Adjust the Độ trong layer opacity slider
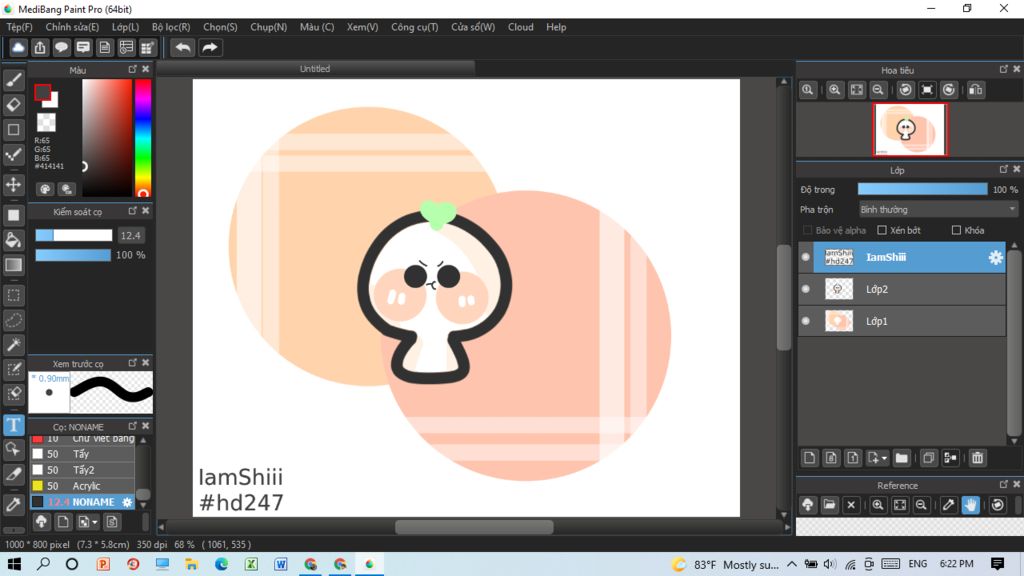 click(x=922, y=189)
